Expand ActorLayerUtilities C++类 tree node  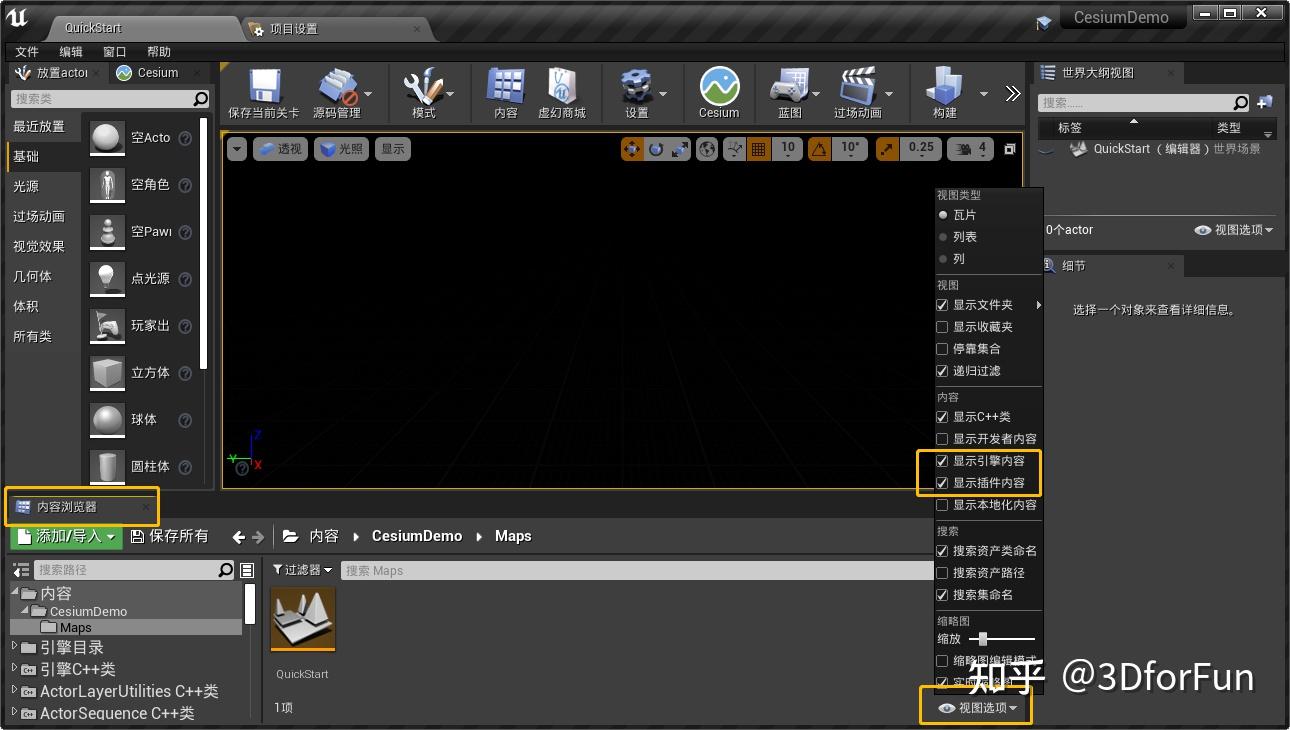15,691
